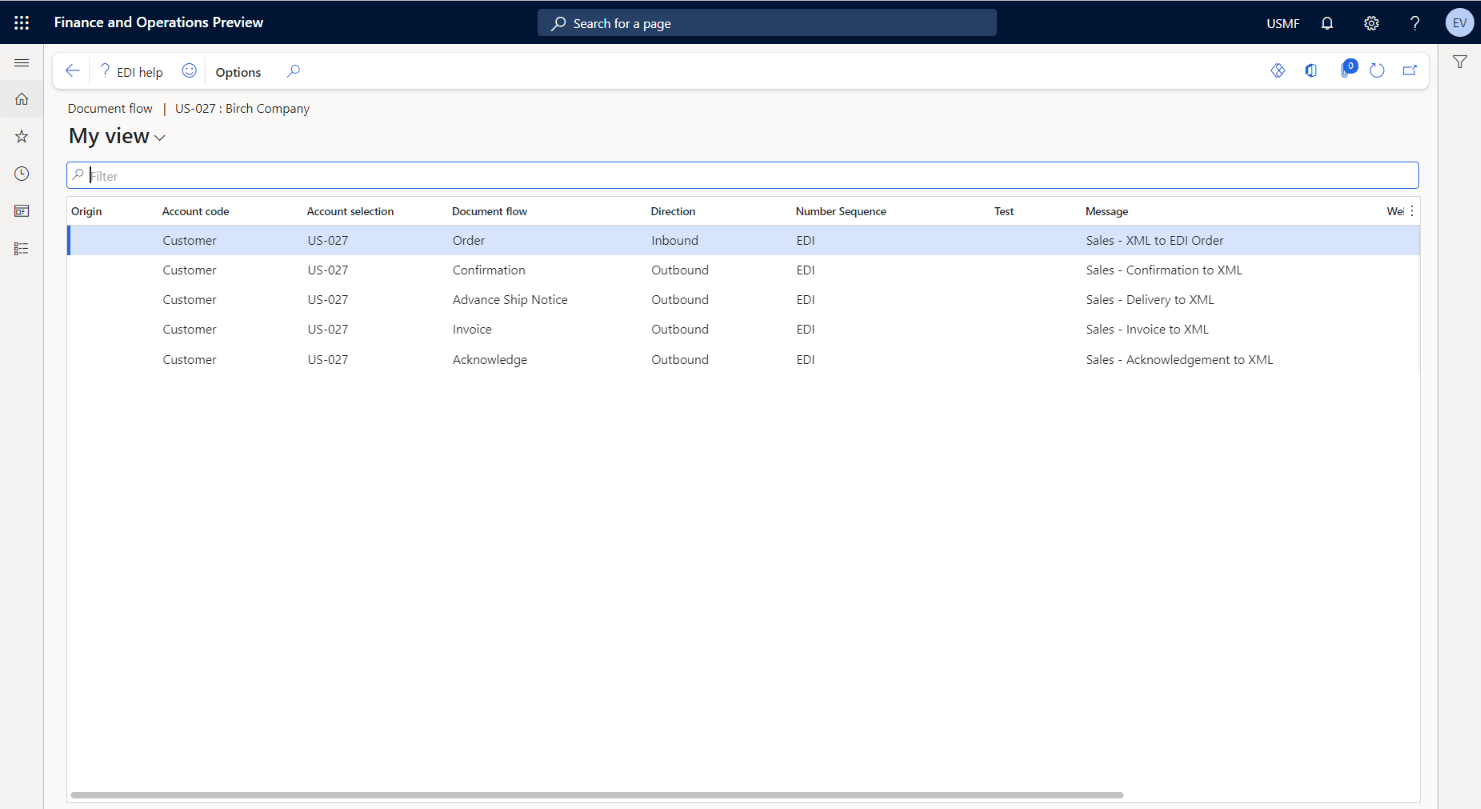
Task: Click Search for a page box
Action: point(767,23)
